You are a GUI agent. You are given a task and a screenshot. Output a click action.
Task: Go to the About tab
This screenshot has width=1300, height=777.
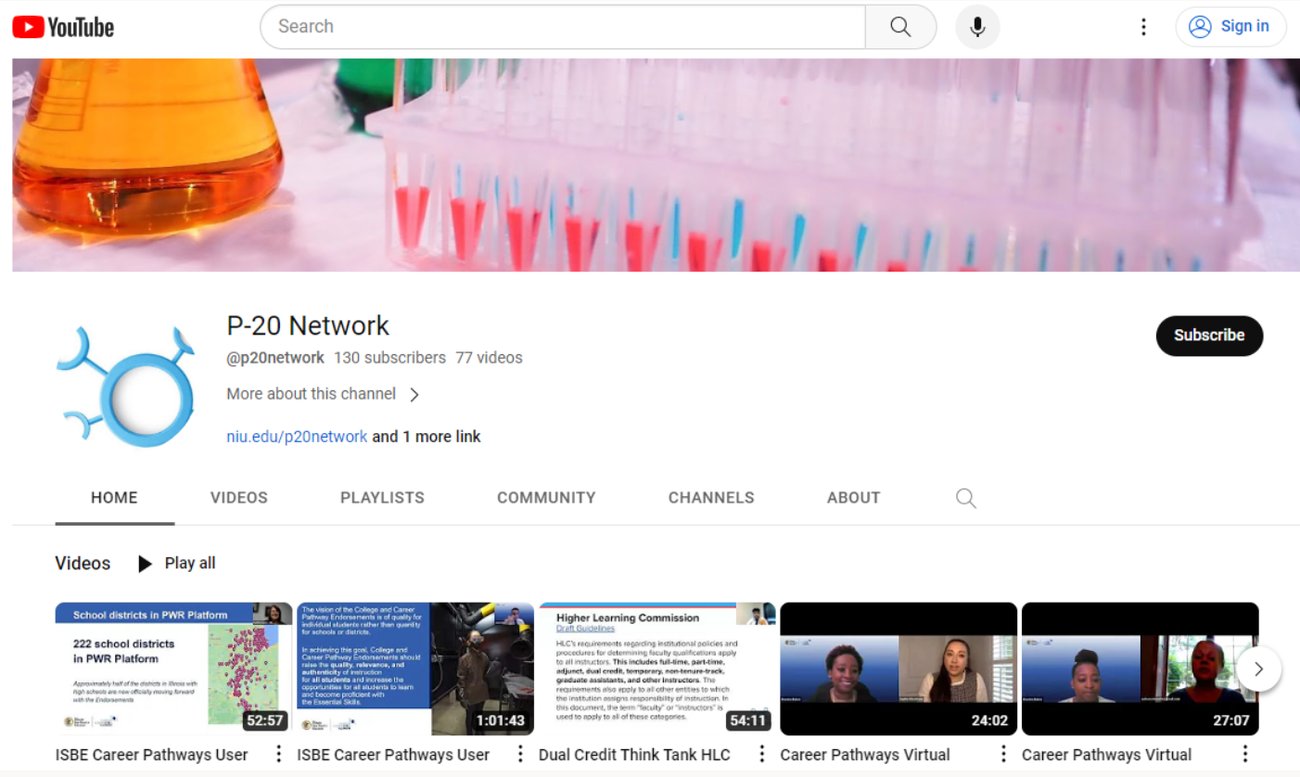pos(853,498)
